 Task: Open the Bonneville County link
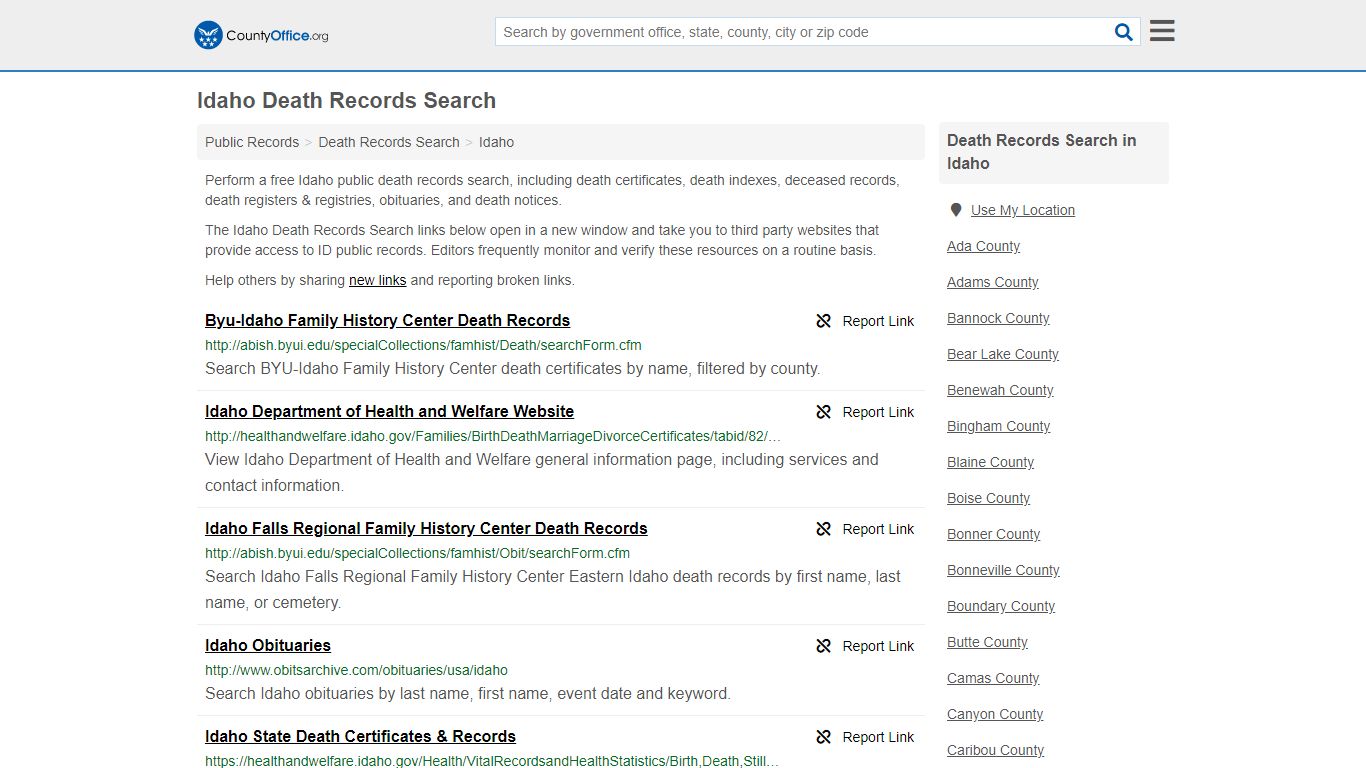pyautogui.click(x=1003, y=570)
